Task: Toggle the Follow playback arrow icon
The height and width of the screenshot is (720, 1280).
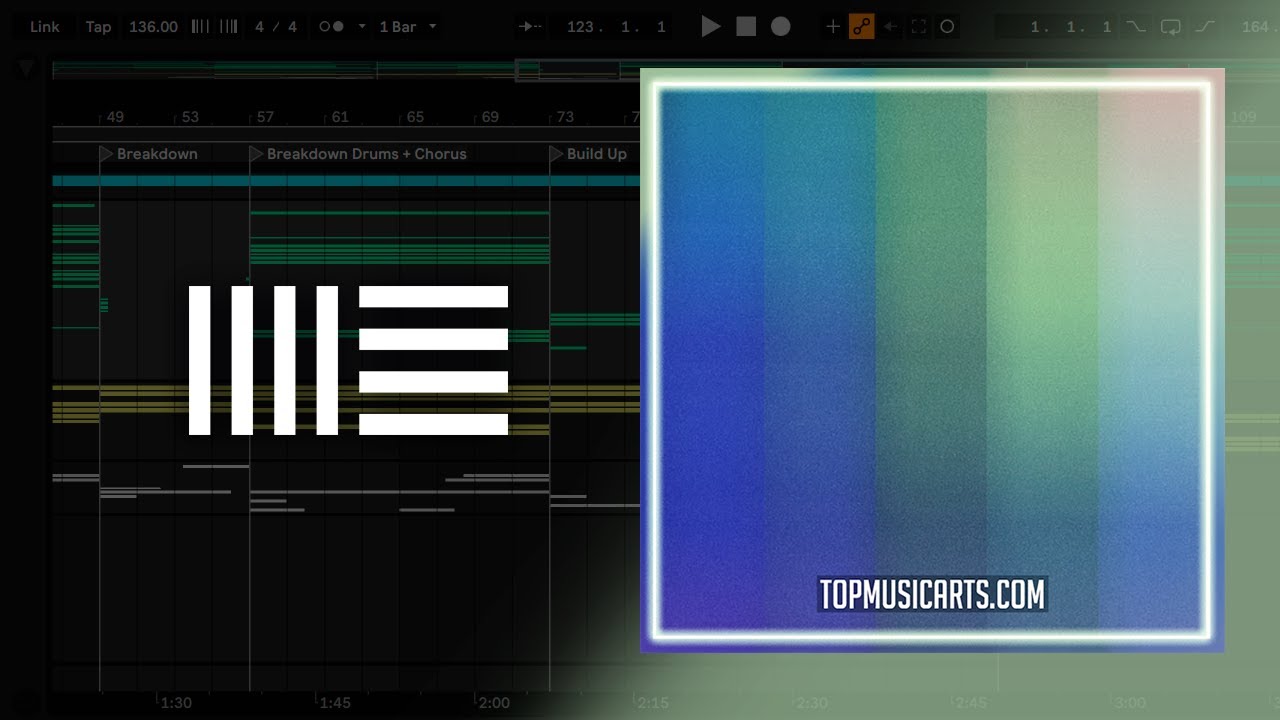Action: click(x=531, y=27)
